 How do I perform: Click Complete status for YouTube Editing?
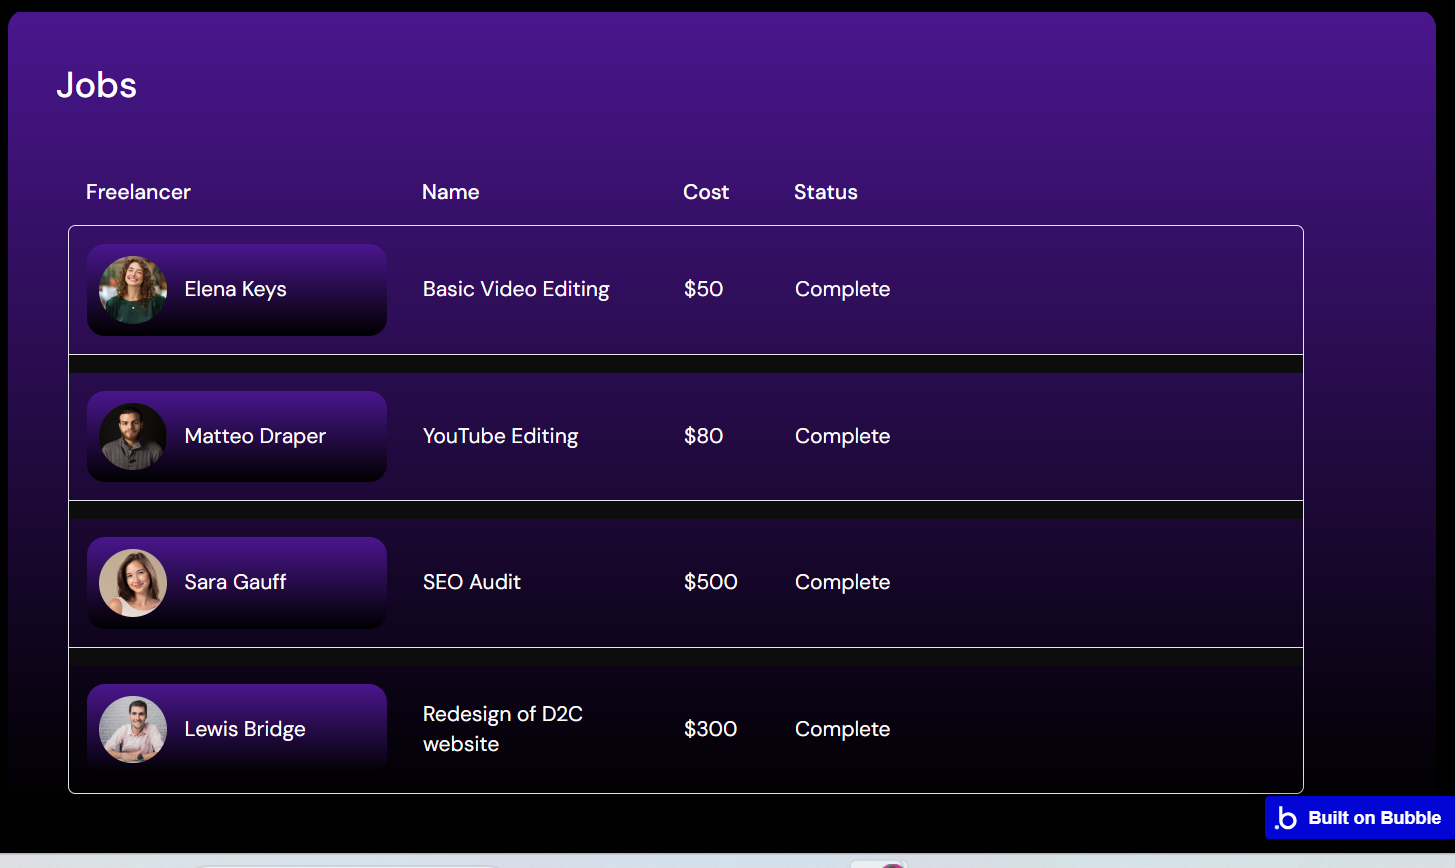click(842, 436)
